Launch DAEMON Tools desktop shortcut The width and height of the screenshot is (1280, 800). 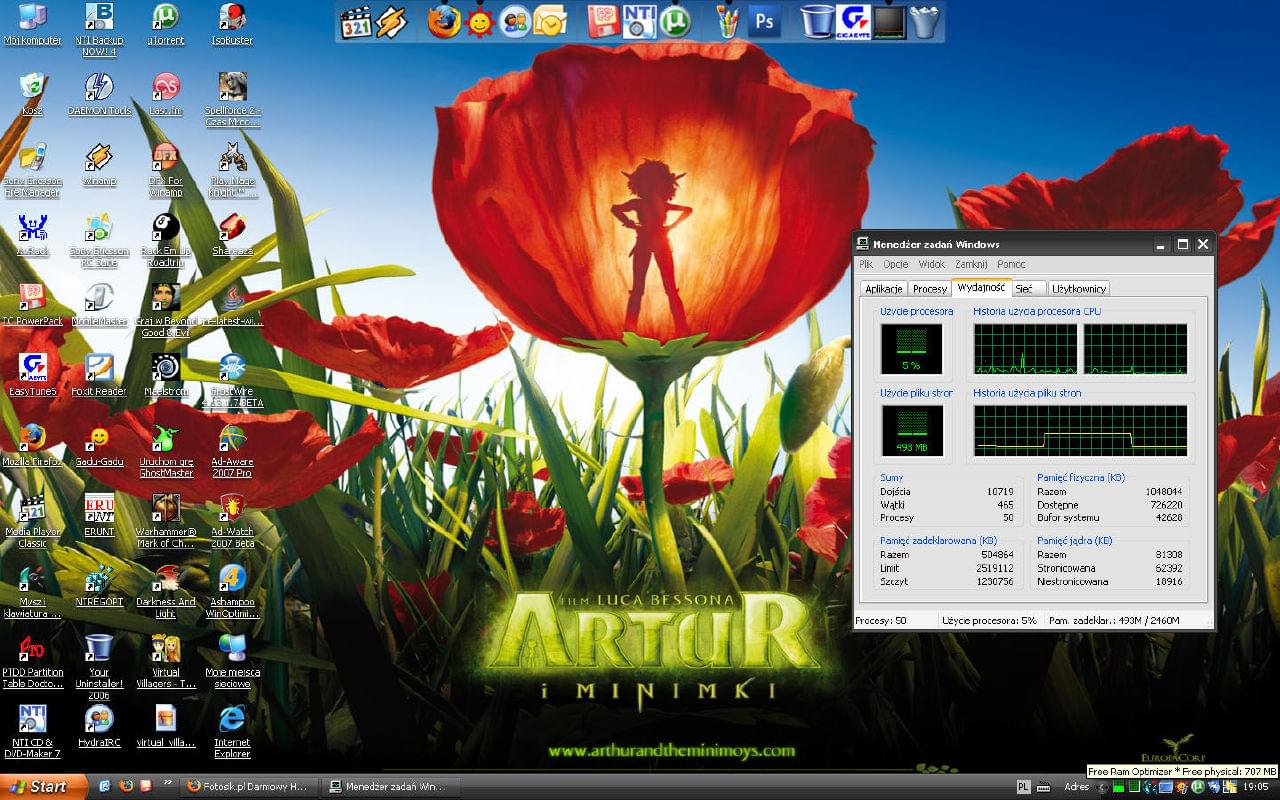(x=99, y=95)
